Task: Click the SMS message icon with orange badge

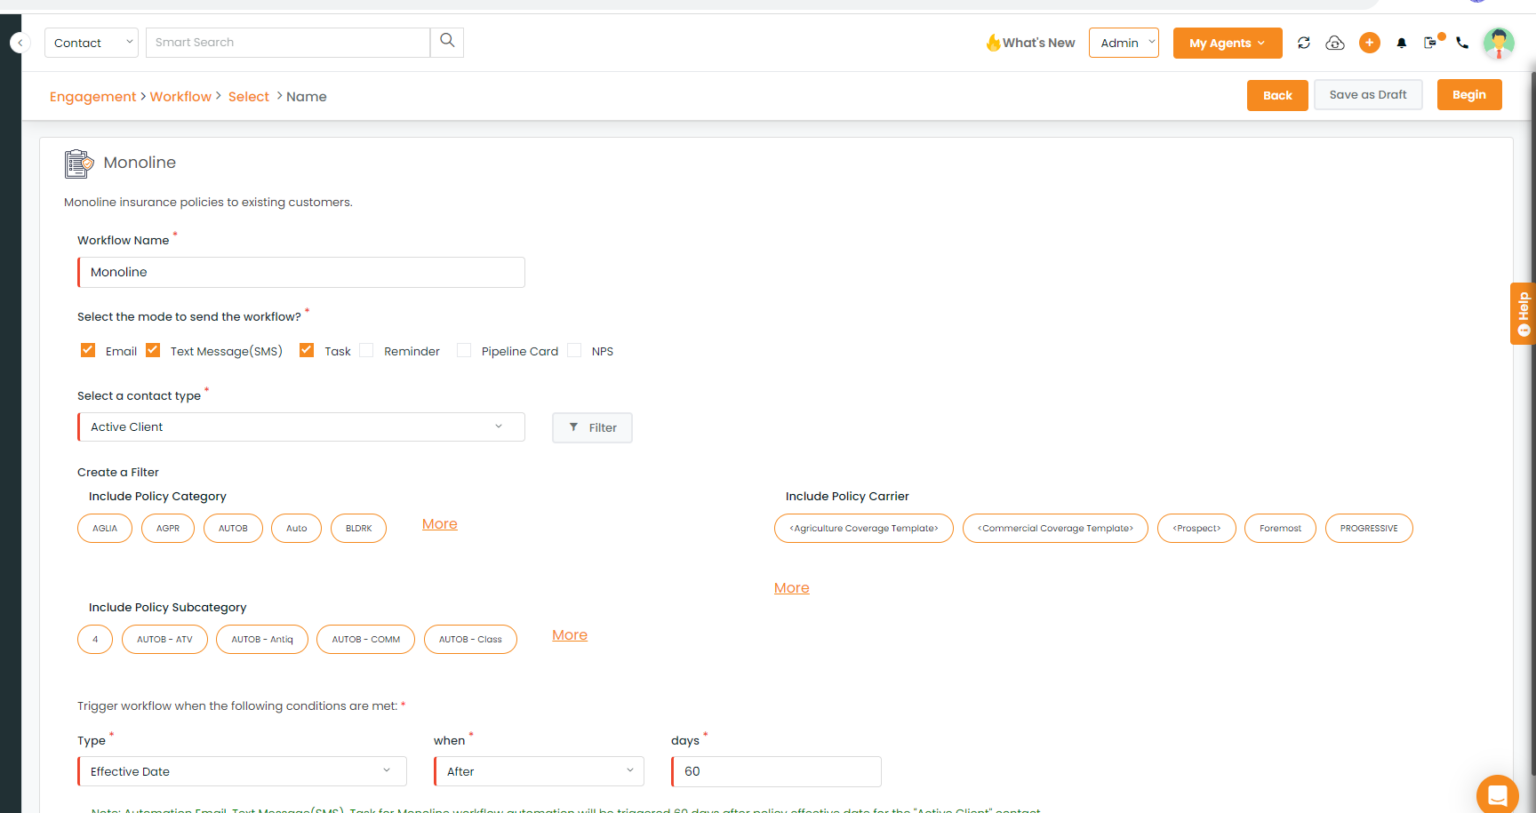Action: (1430, 43)
